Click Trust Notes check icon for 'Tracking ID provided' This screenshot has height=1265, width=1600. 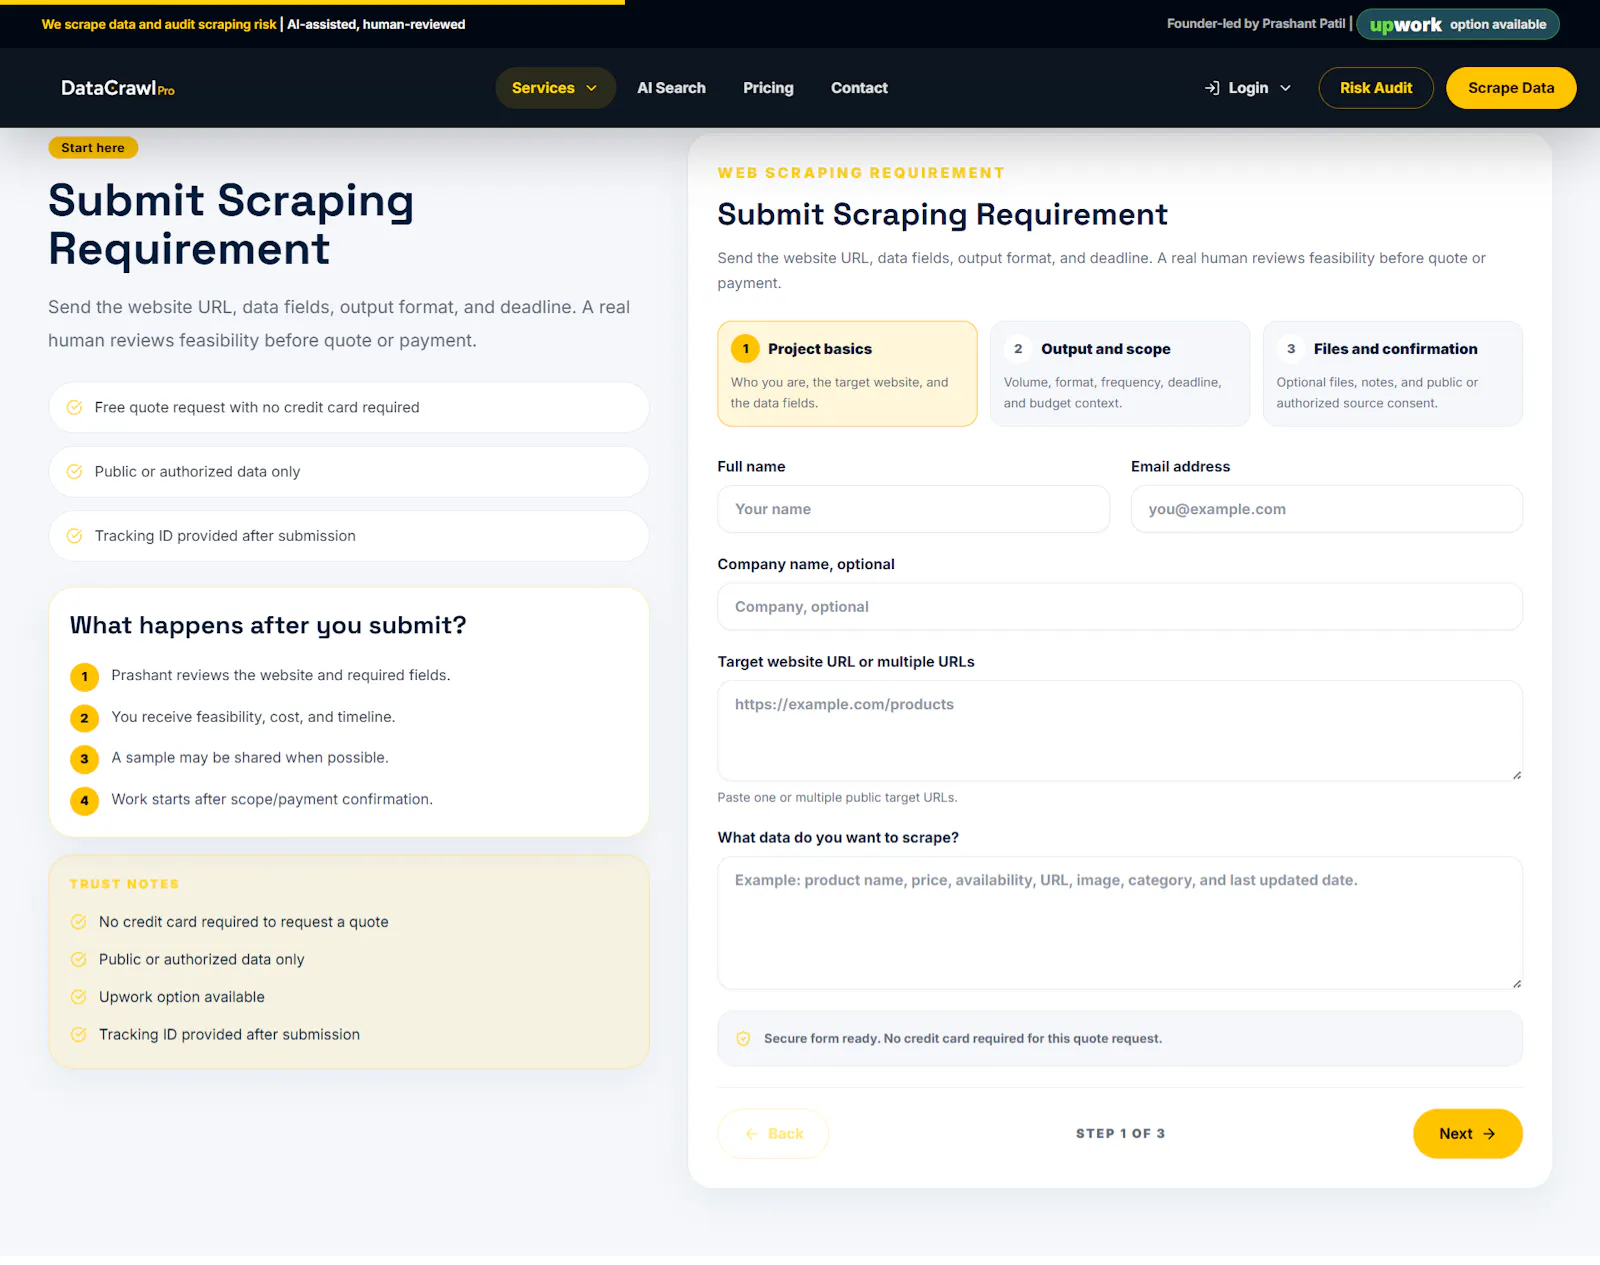[78, 1034]
